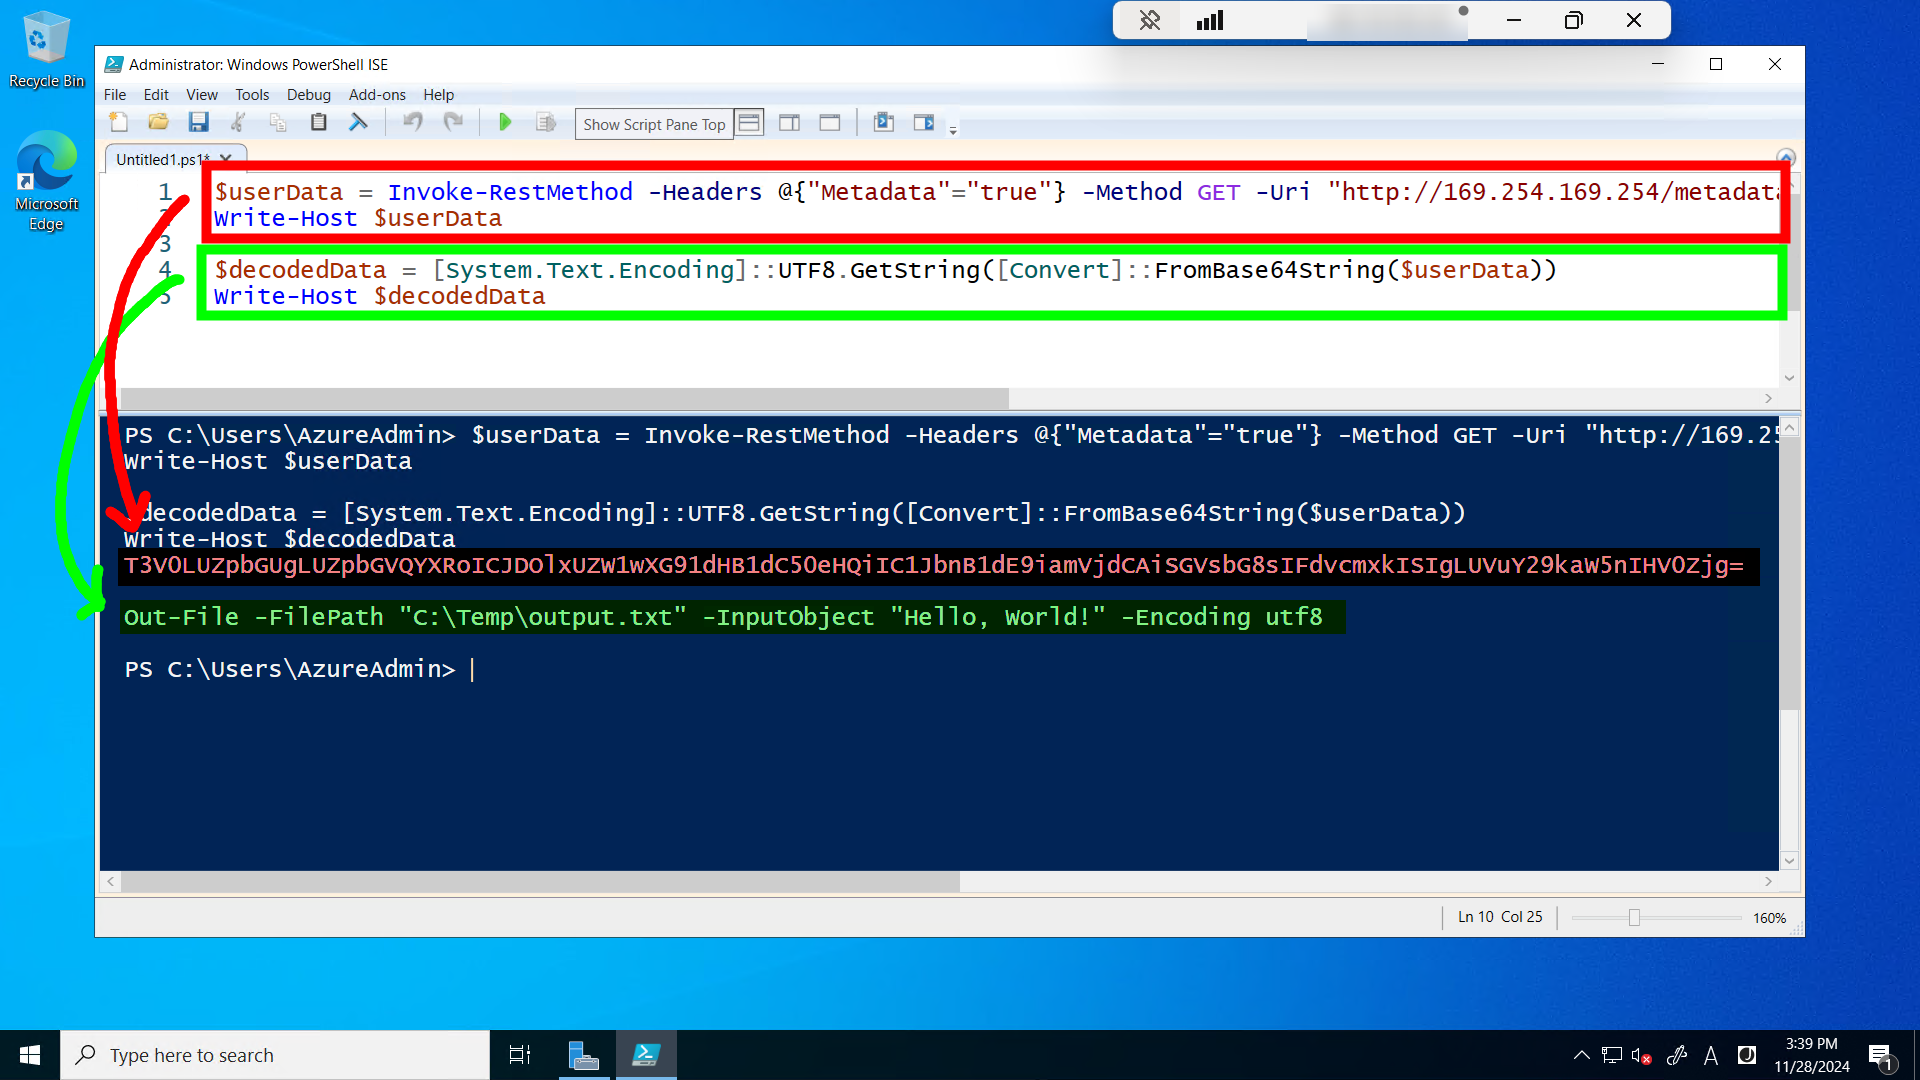Toggle the Show Script Pane Top layout
The image size is (1920, 1080).
coord(749,123)
